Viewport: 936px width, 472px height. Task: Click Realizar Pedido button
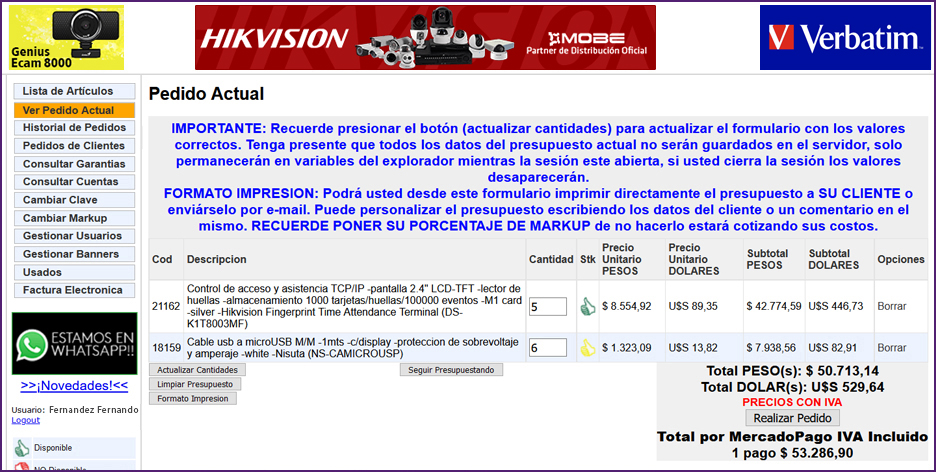coord(793,418)
